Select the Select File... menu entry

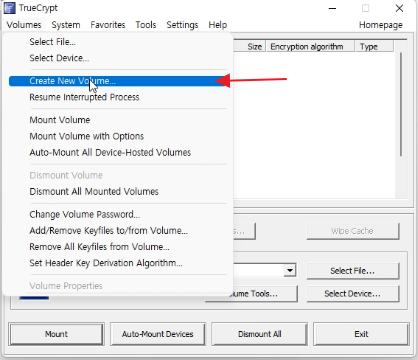[x=52, y=42]
